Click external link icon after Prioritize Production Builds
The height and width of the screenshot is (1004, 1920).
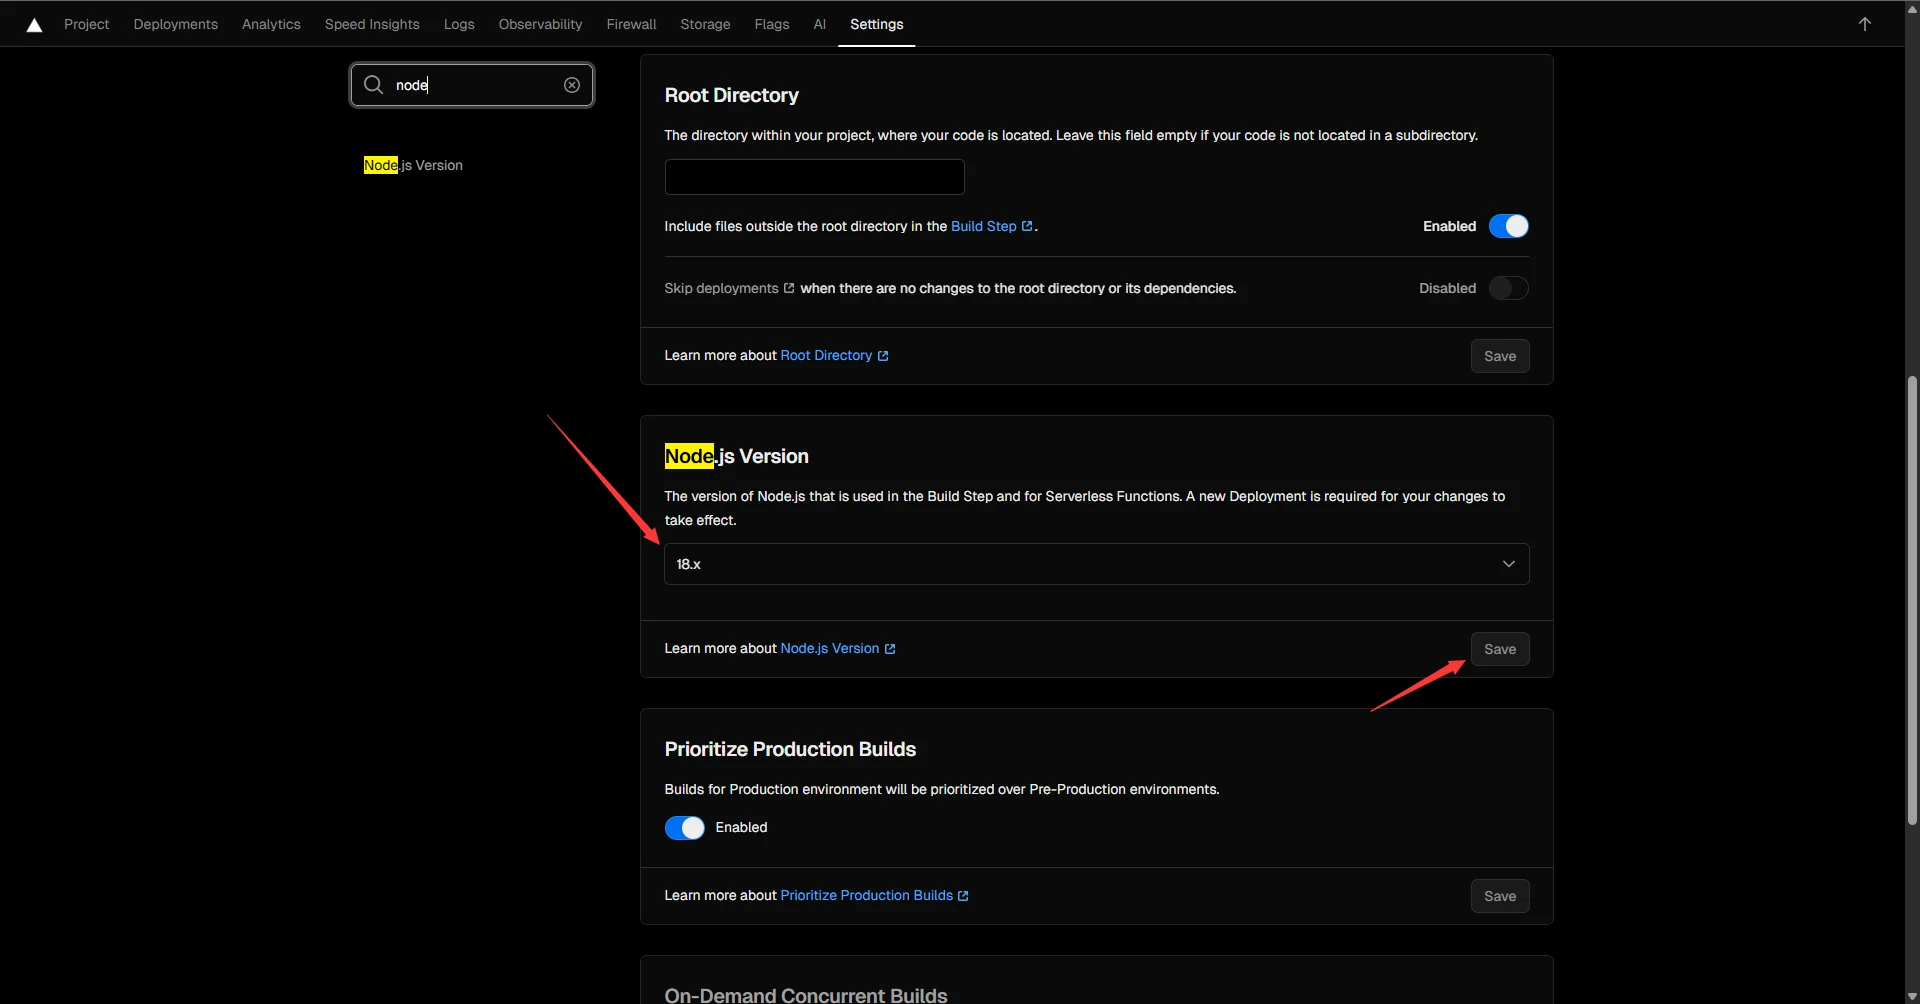(963, 896)
